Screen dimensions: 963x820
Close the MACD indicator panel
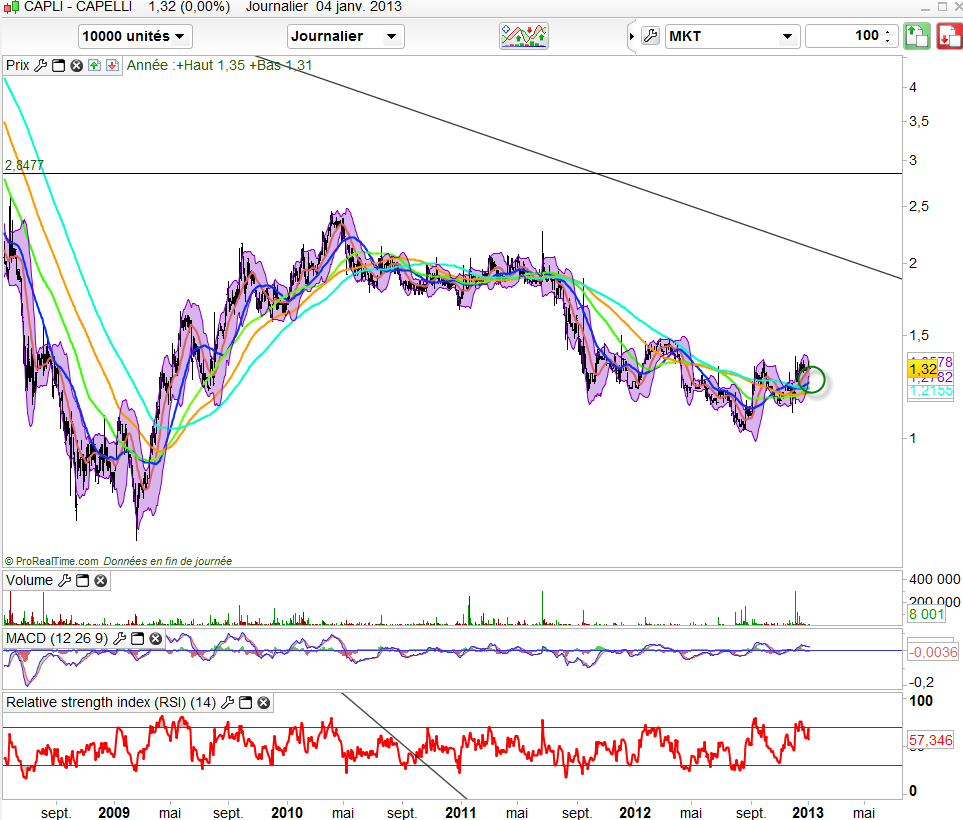tap(157, 638)
